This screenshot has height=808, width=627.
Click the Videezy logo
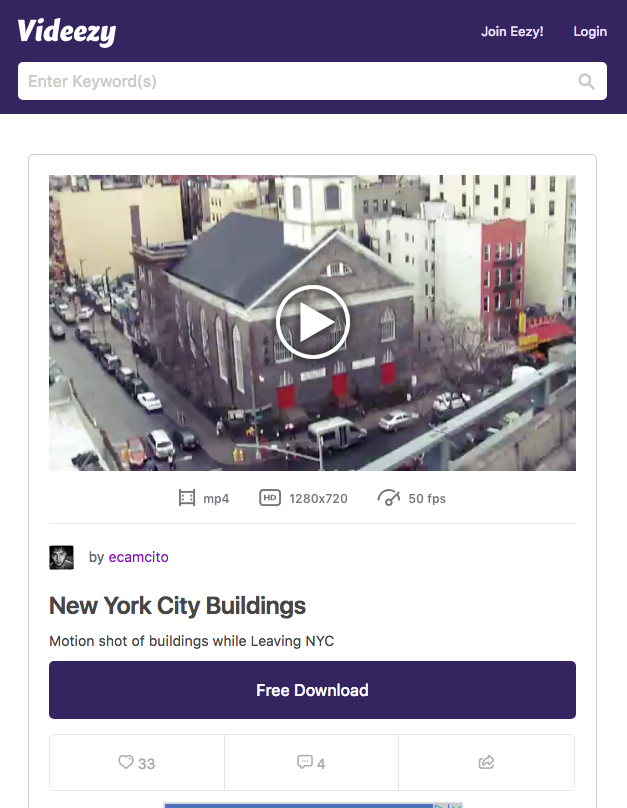(x=67, y=32)
